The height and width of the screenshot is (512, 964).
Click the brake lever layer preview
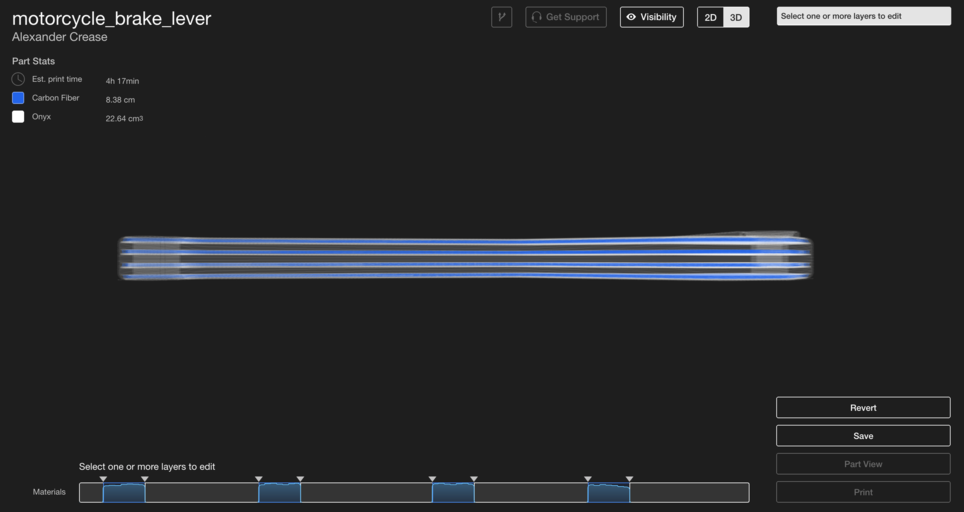point(465,257)
